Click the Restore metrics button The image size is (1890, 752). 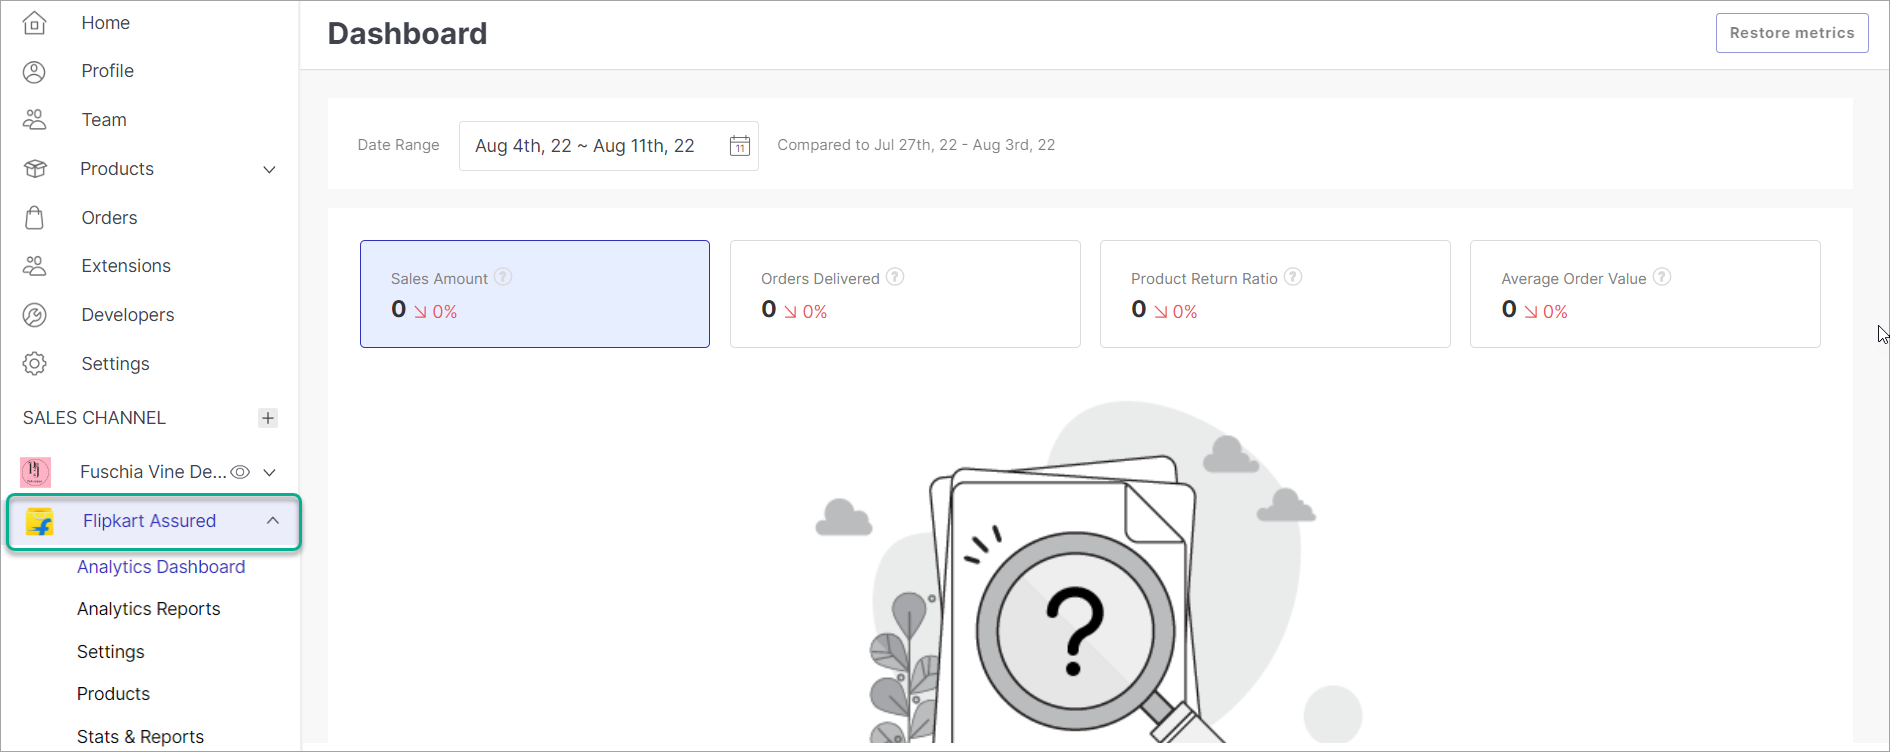click(1791, 33)
